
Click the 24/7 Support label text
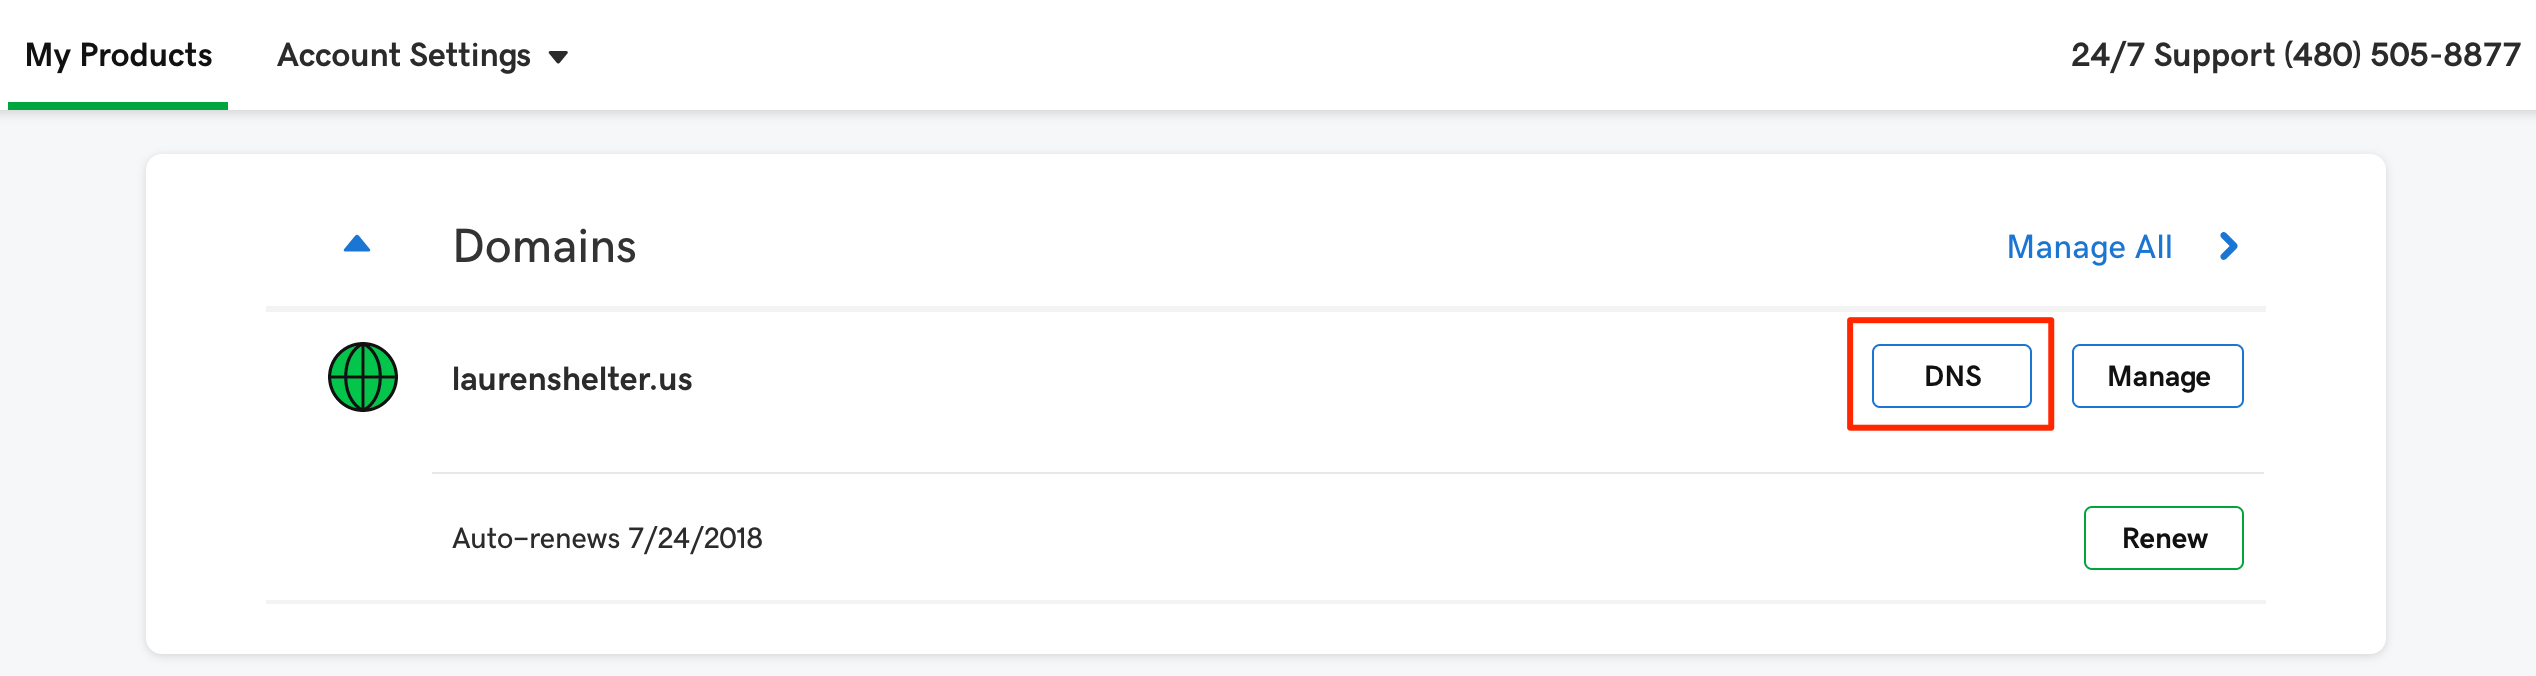point(2172,55)
